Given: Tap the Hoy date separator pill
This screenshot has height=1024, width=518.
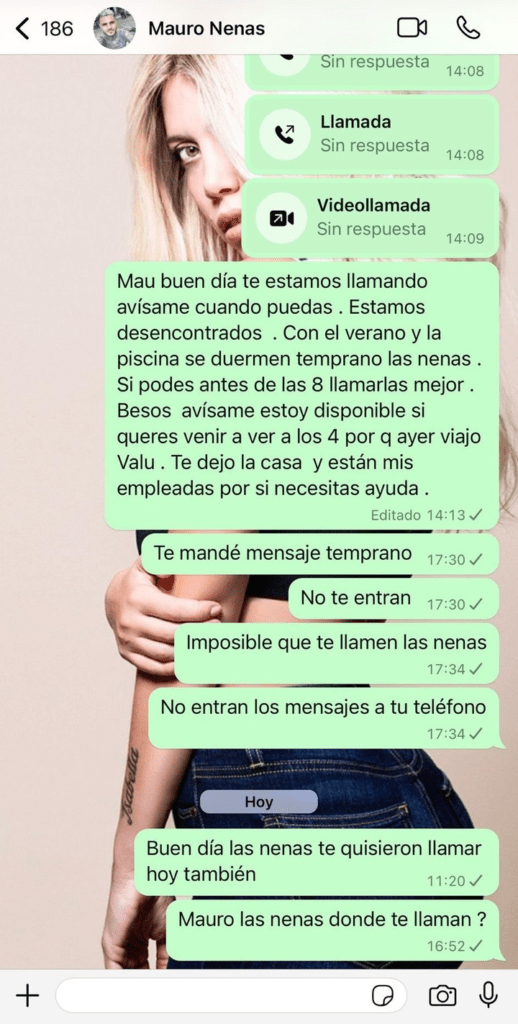Looking at the screenshot, I should coord(259,801).
